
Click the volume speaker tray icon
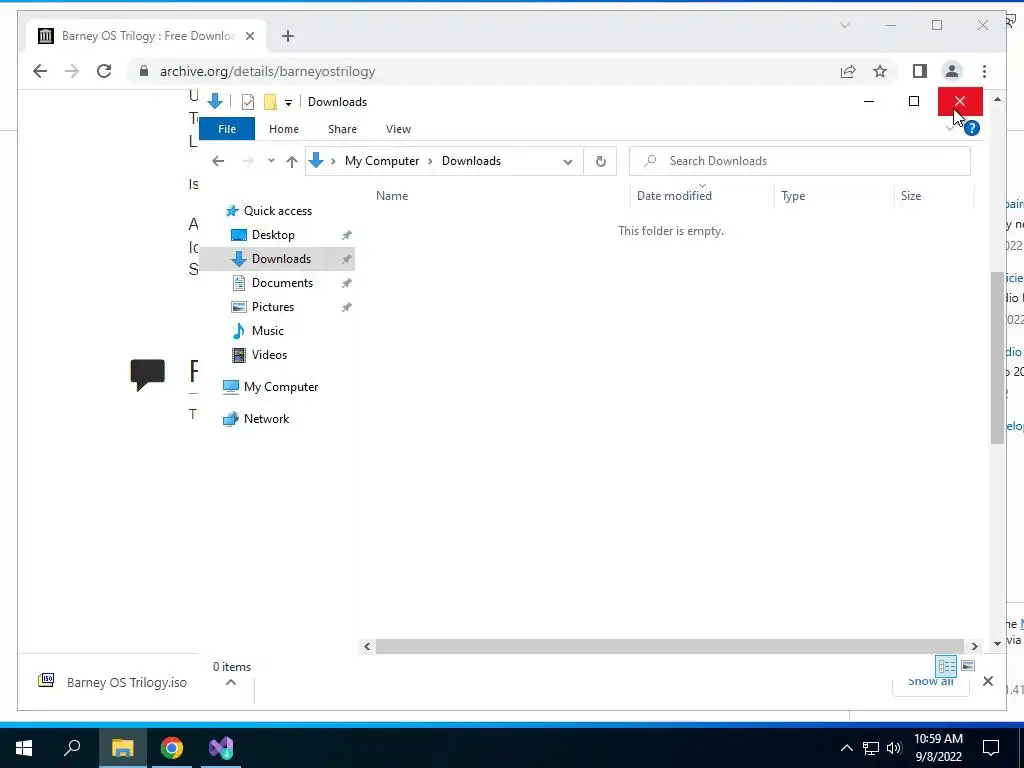click(894, 748)
